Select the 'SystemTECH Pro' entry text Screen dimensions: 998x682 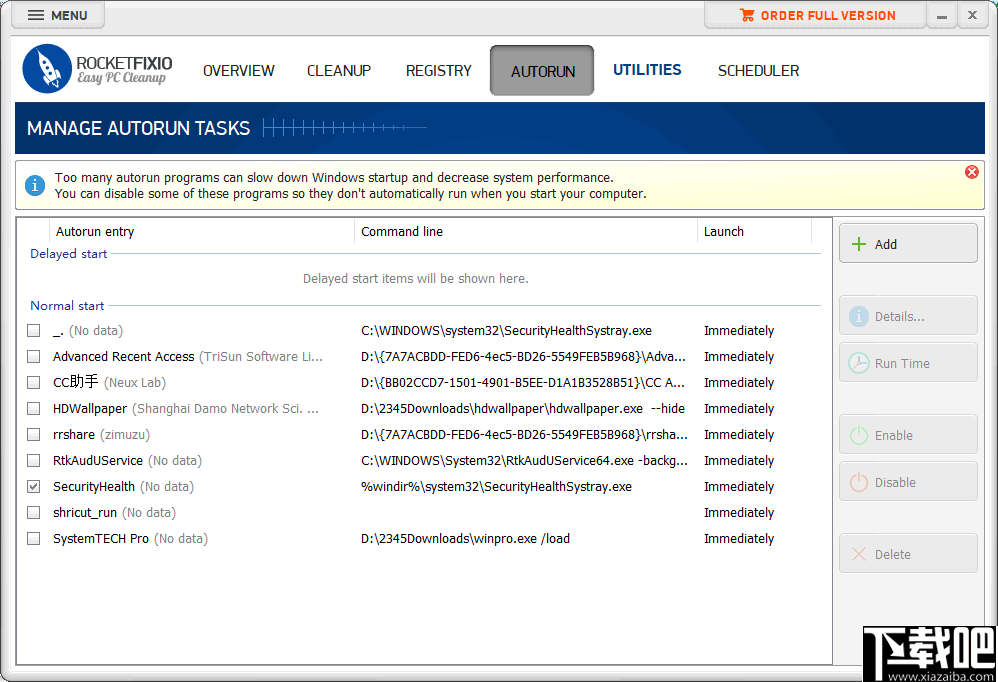pyautogui.click(x=101, y=539)
